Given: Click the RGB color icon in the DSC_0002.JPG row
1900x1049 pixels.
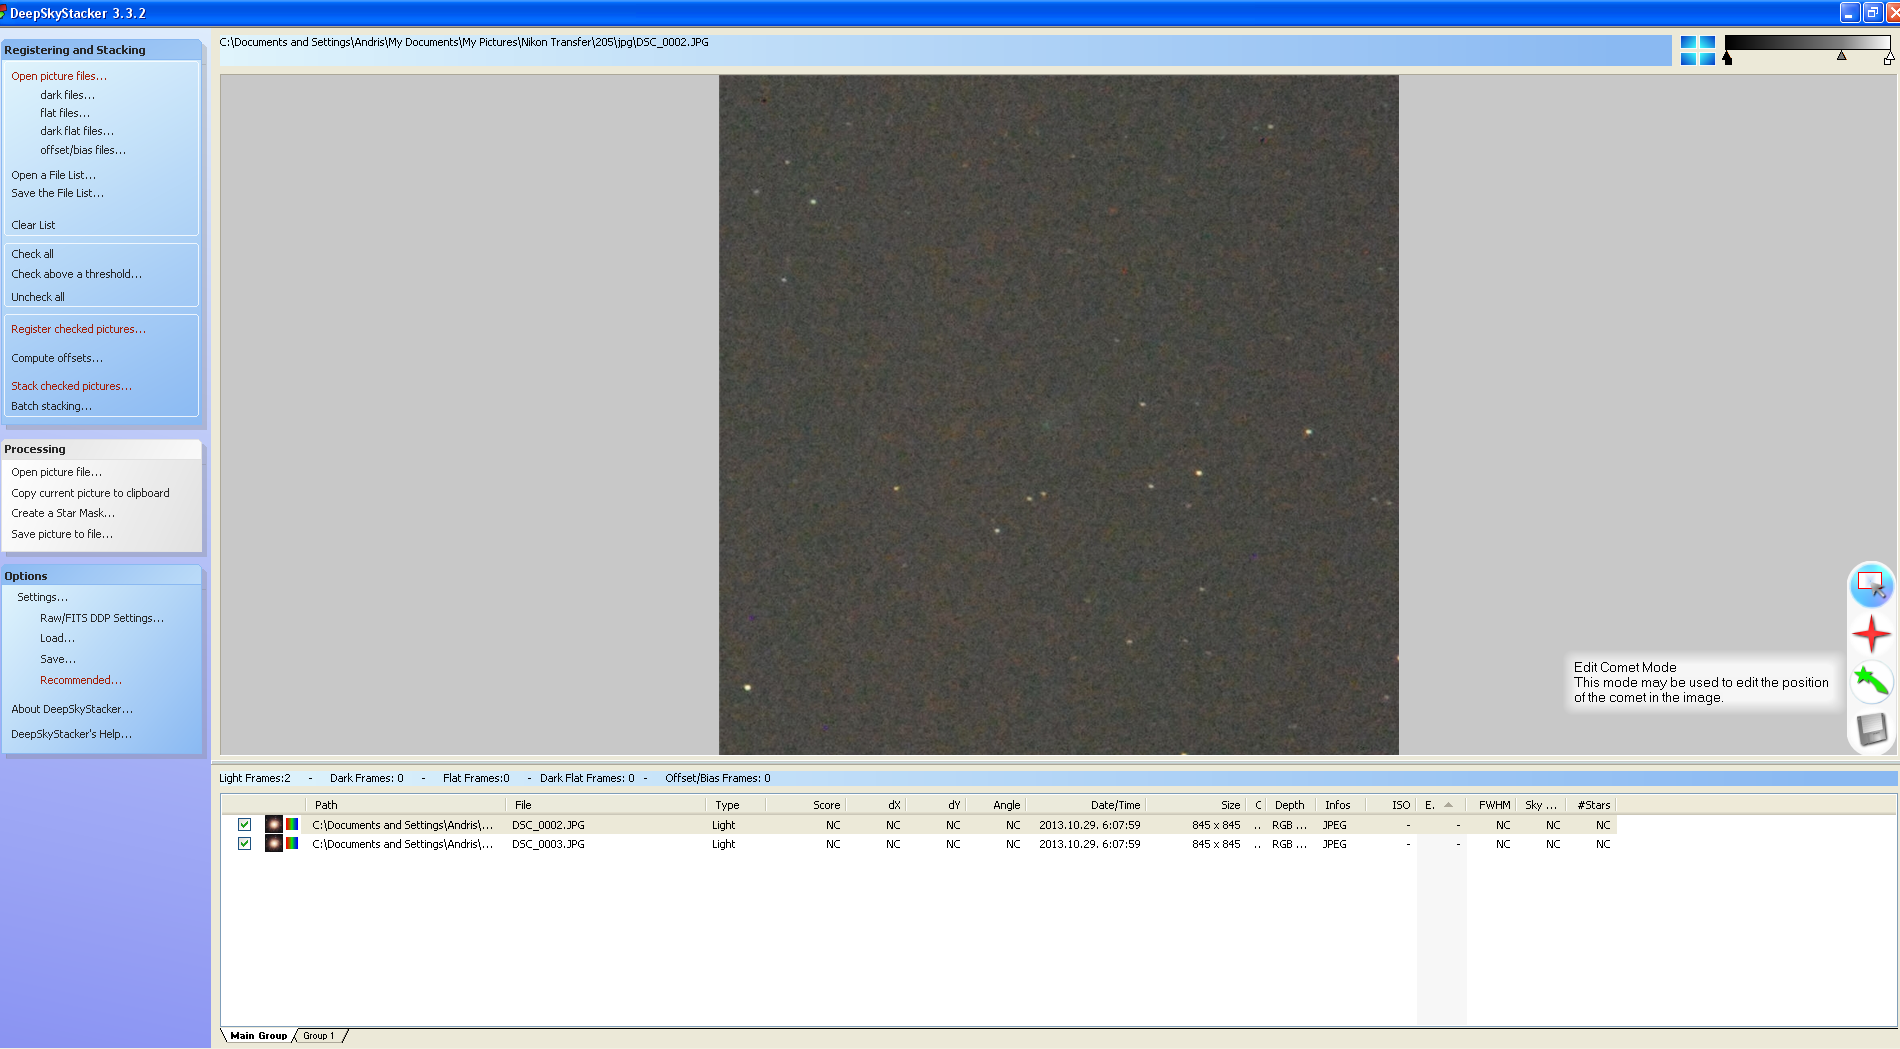Looking at the screenshot, I should pyautogui.click(x=292, y=825).
